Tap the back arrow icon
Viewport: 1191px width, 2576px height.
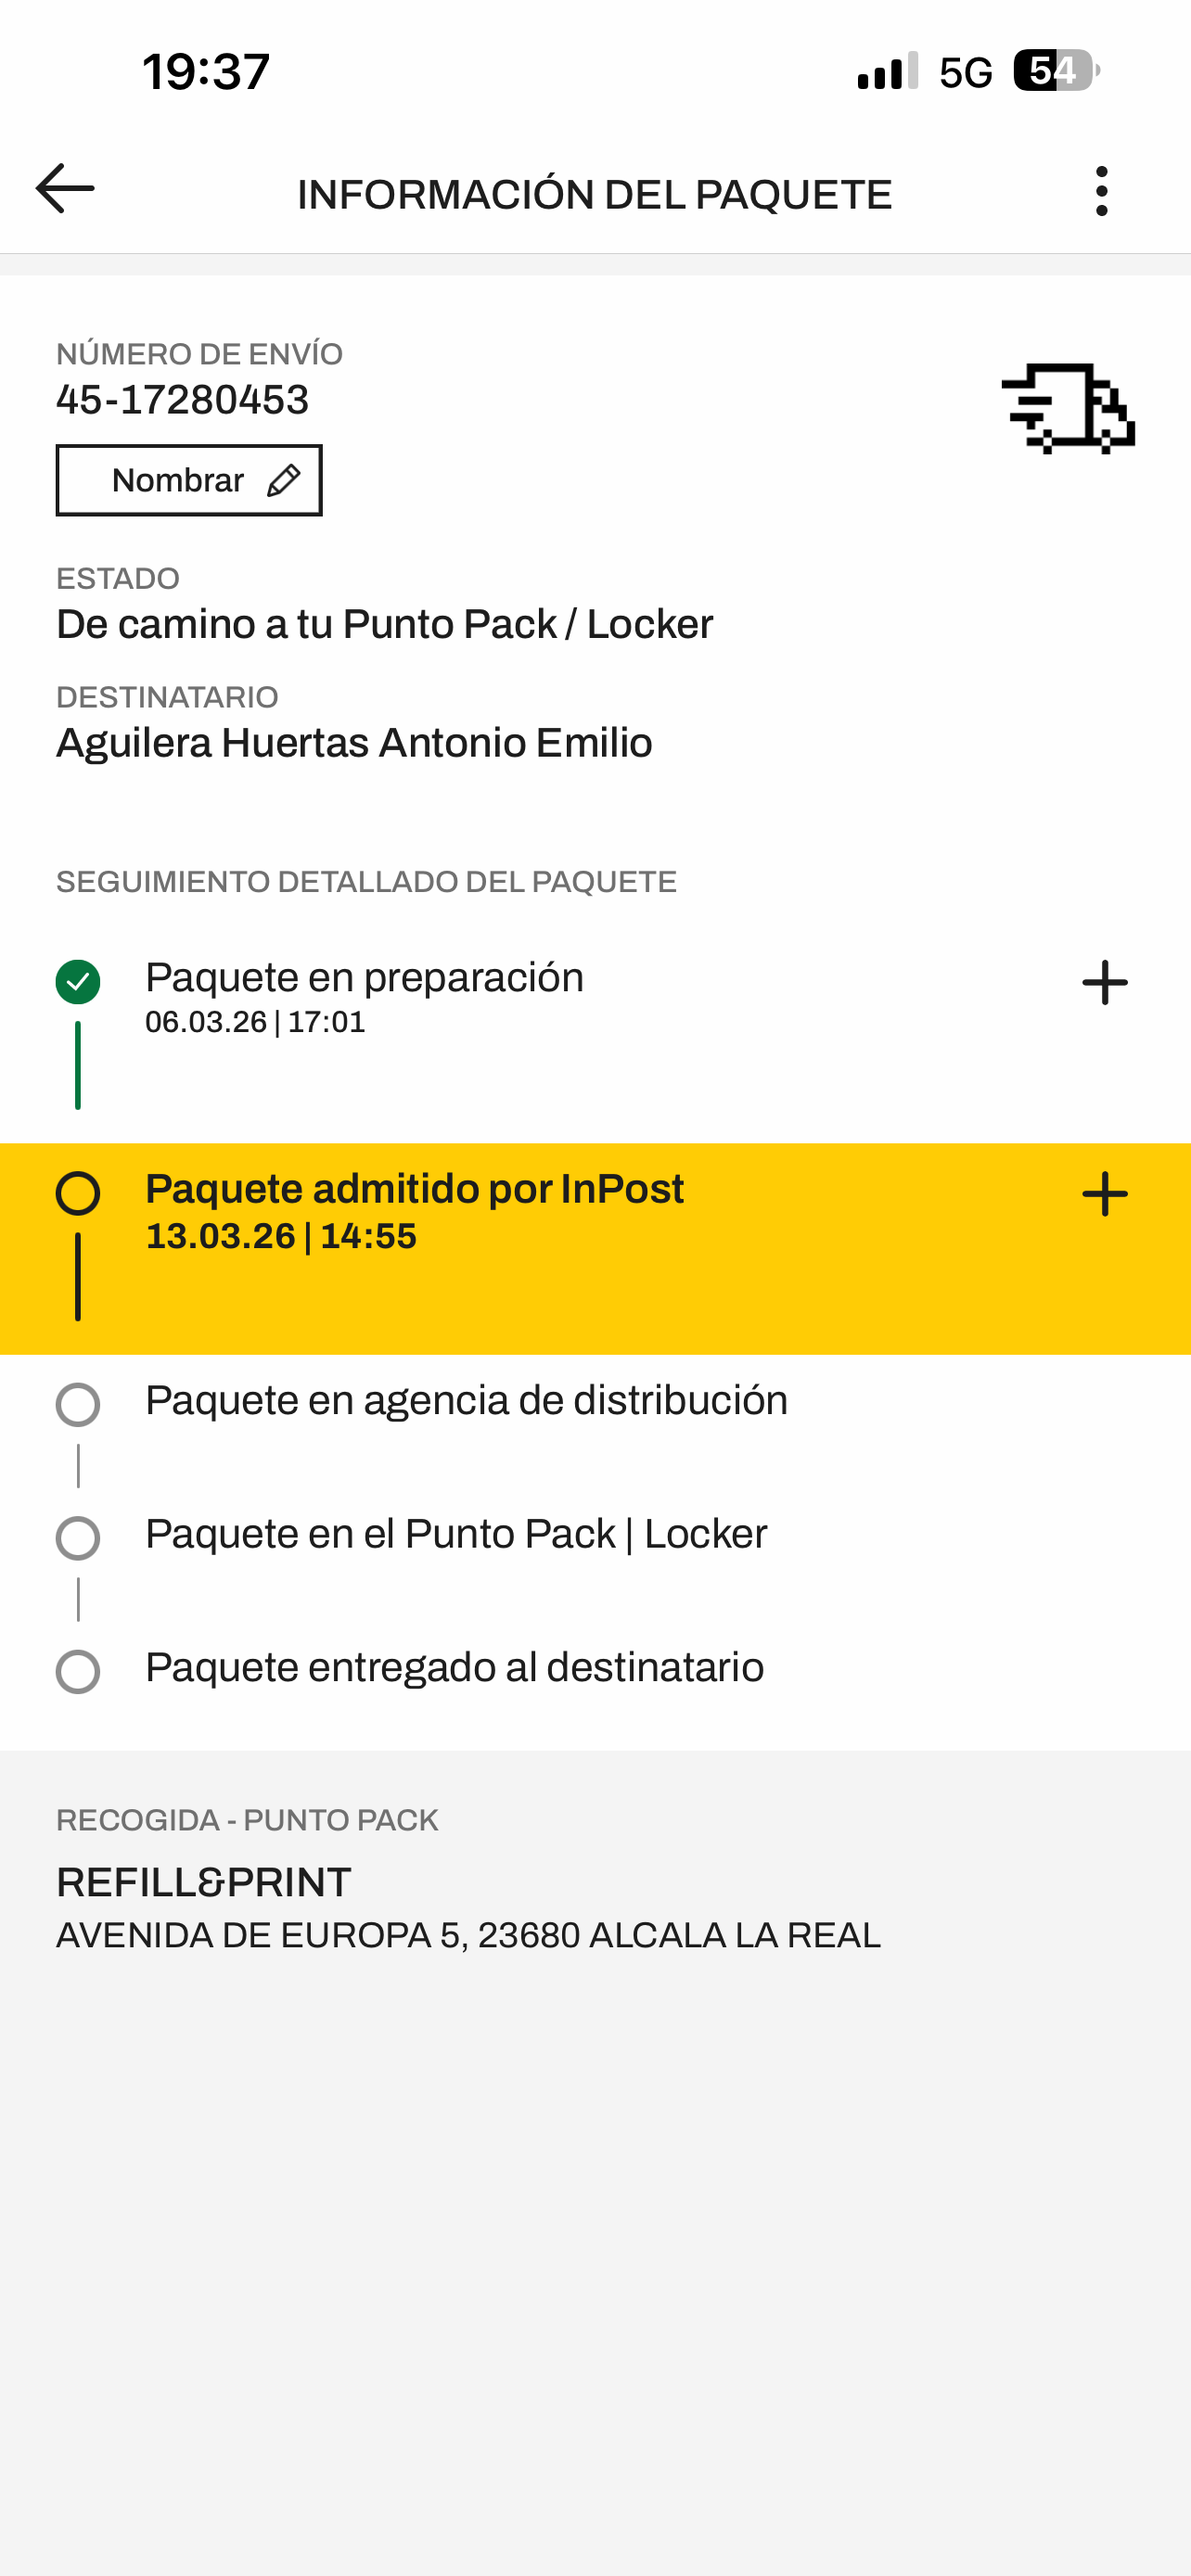click(65, 189)
